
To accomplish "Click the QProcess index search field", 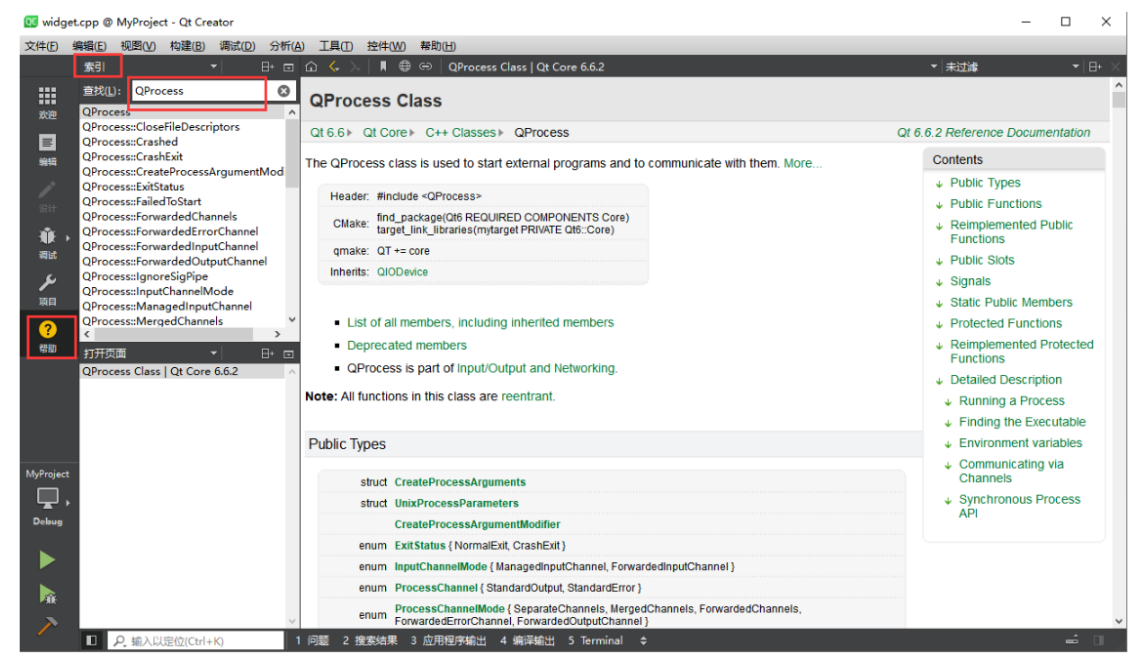I will point(198,91).
